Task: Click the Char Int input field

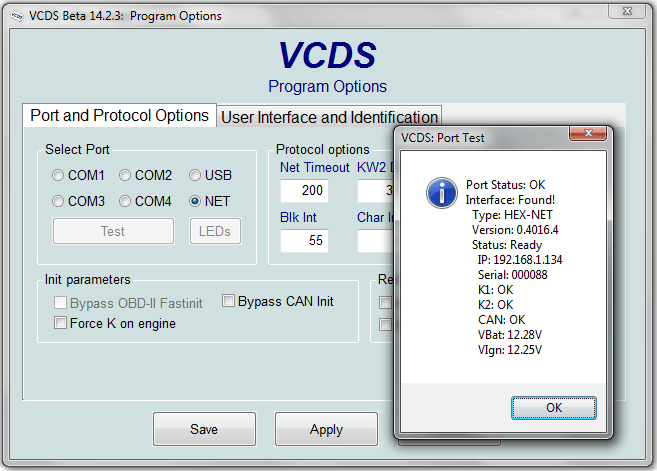Action: 375,241
